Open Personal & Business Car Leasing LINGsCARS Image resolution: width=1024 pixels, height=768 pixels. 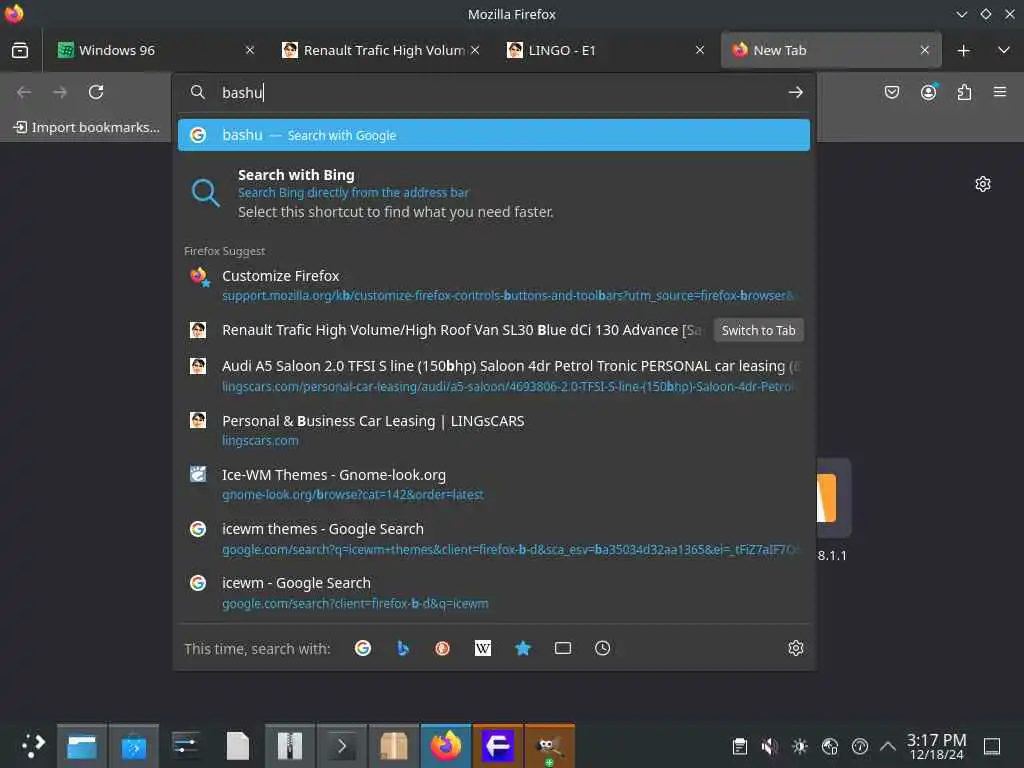494,430
